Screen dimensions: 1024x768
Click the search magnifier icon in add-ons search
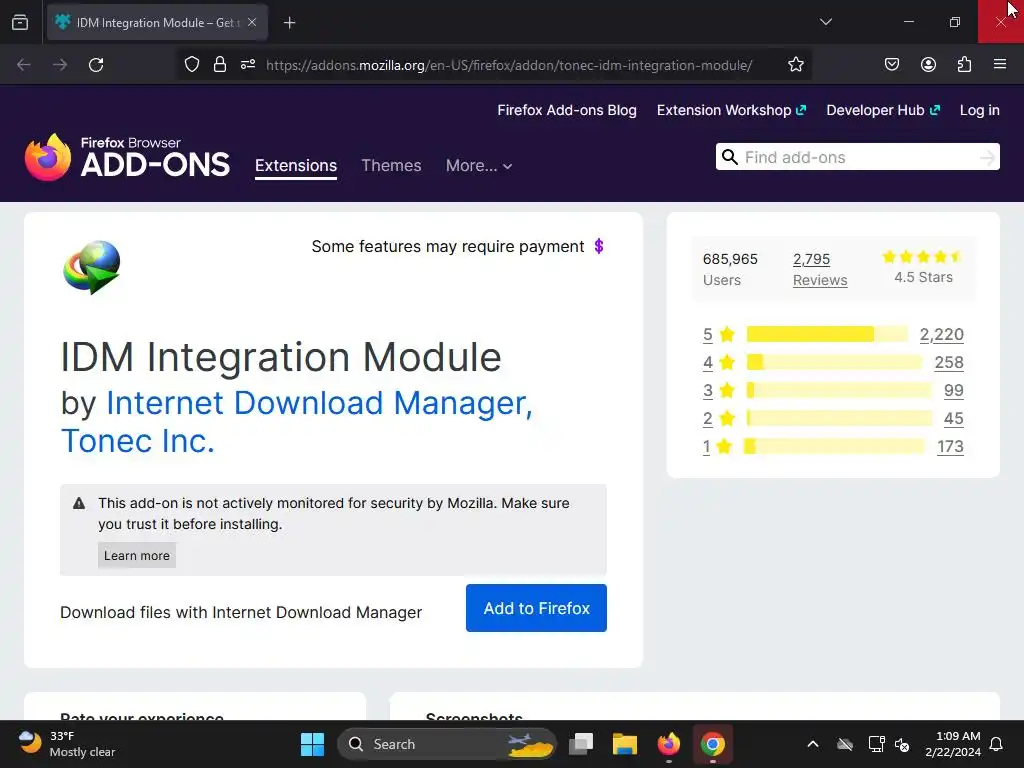point(730,157)
